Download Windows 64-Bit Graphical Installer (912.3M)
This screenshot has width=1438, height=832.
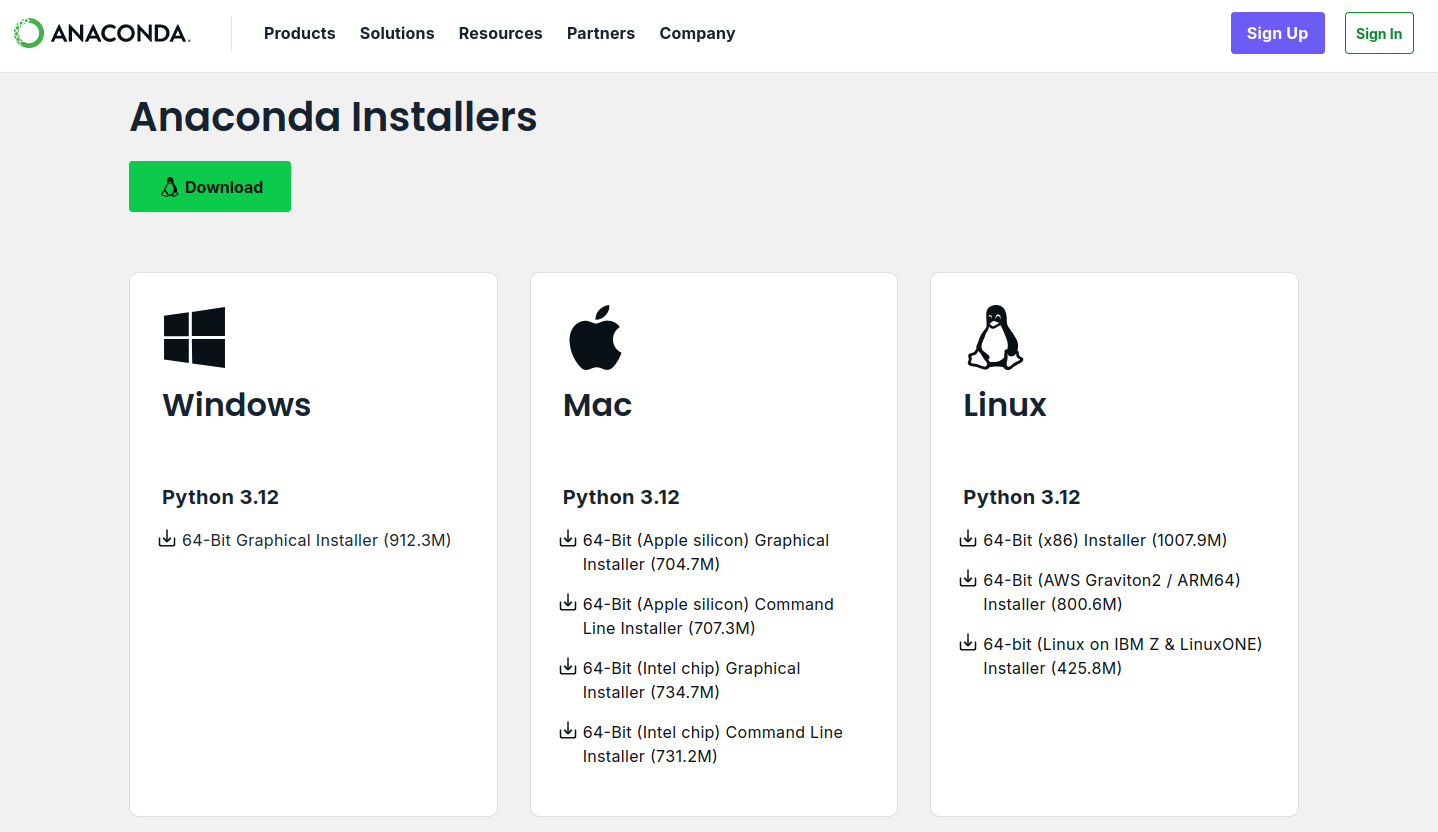pos(316,540)
